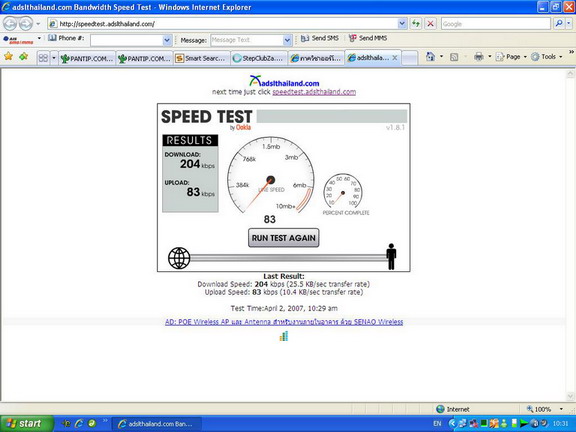Click the Stop loading X icon
Image resolution: width=576 pixels, height=432 pixels.
(431, 24)
